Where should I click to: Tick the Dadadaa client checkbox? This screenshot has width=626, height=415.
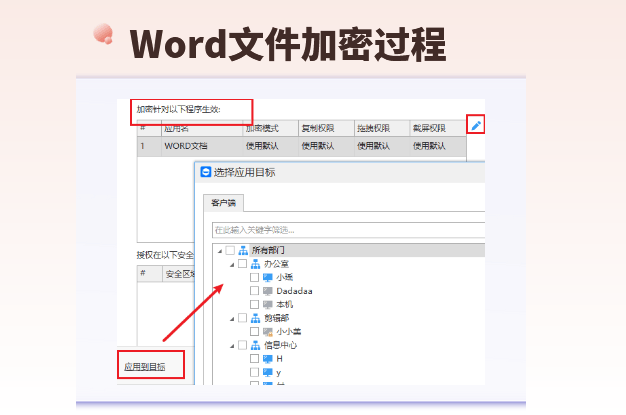254,291
